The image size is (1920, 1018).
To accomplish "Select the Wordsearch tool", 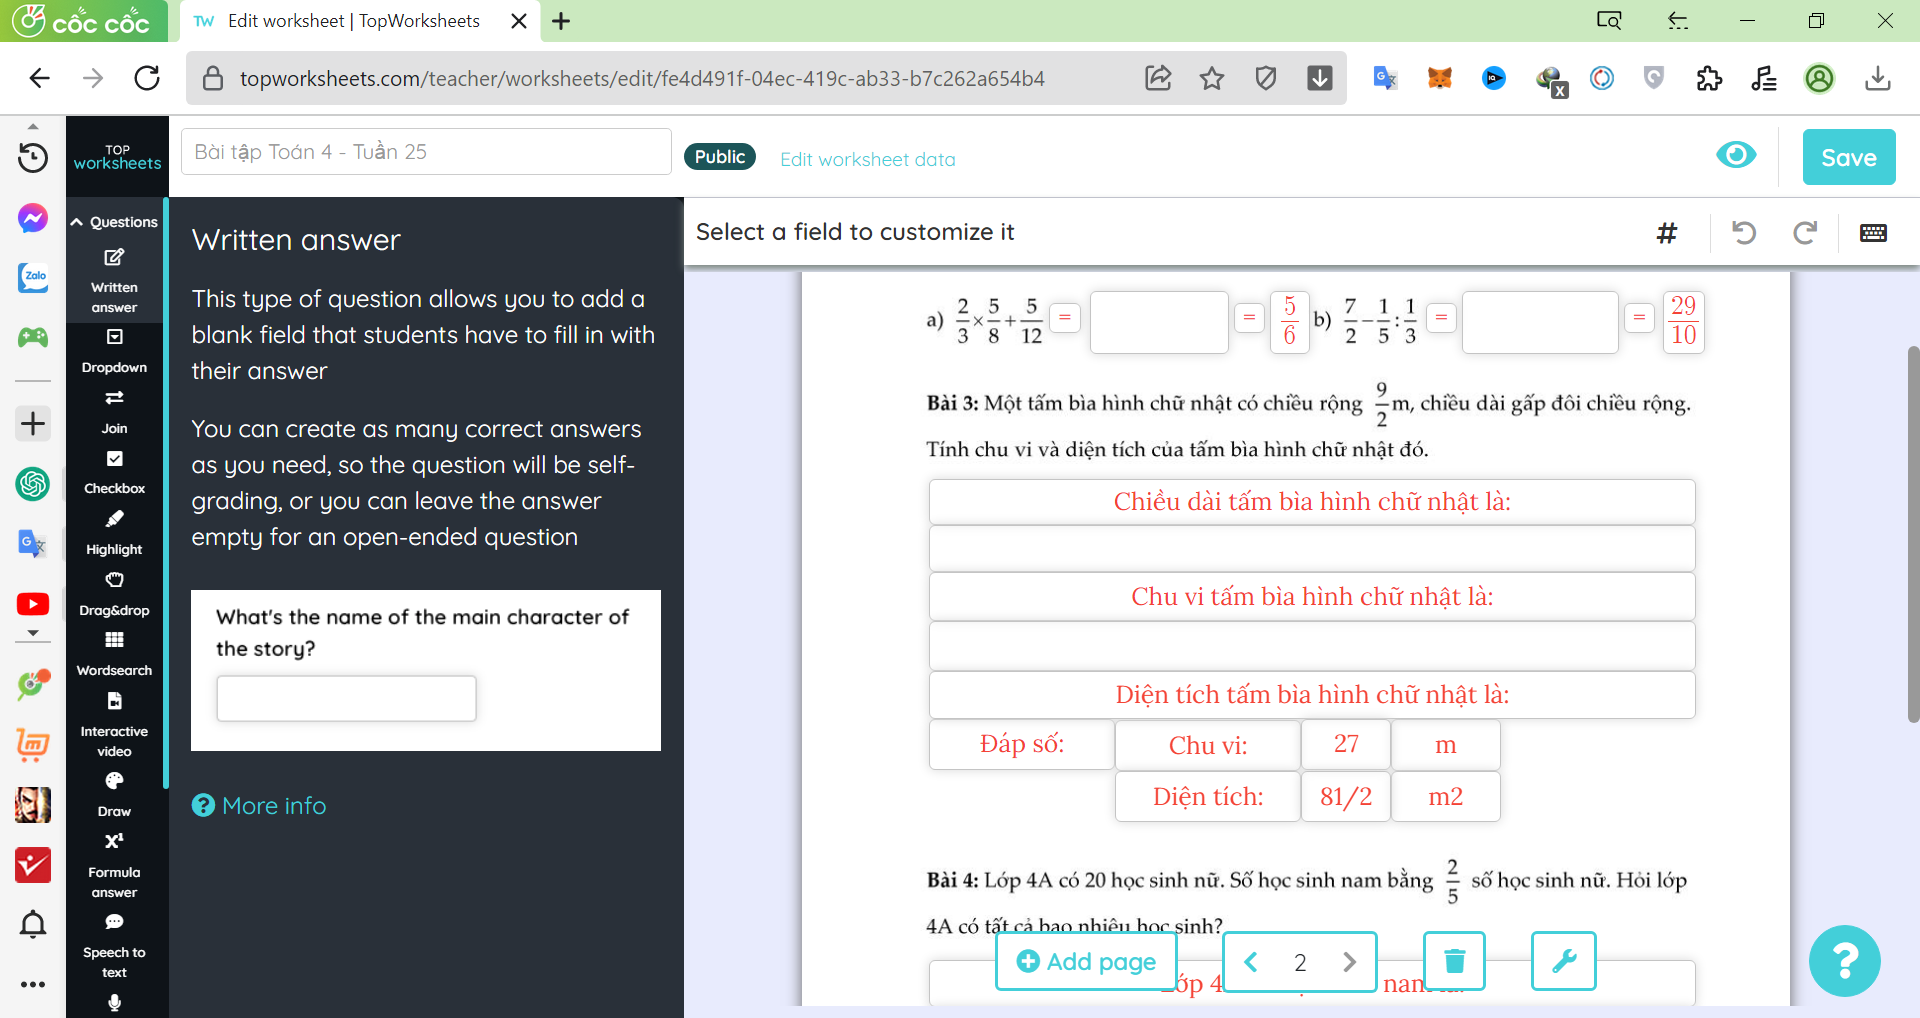I will point(114,654).
